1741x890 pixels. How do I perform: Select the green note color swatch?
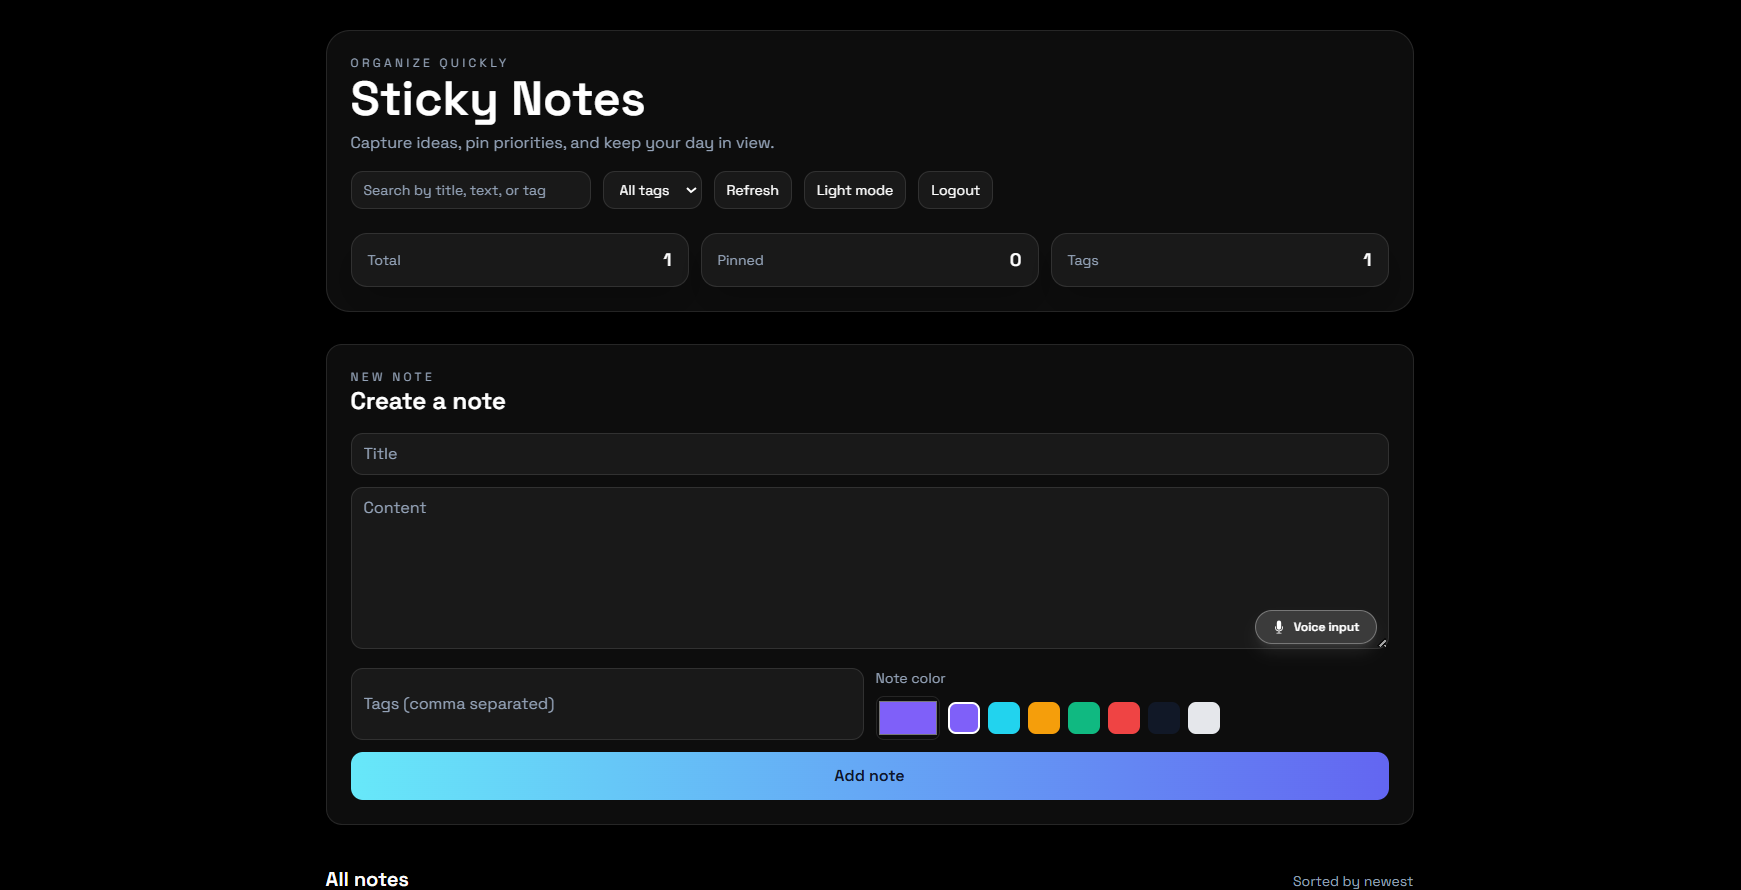1084,718
